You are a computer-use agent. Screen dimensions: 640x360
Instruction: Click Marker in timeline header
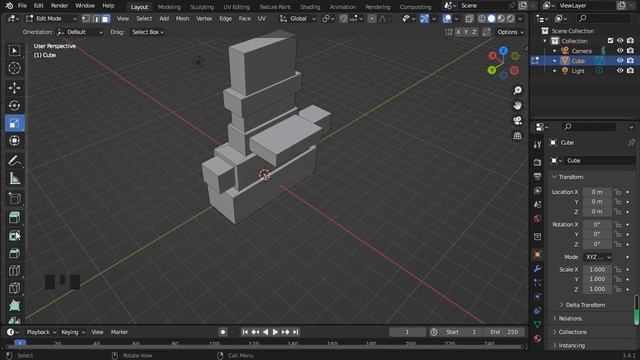coord(119,332)
